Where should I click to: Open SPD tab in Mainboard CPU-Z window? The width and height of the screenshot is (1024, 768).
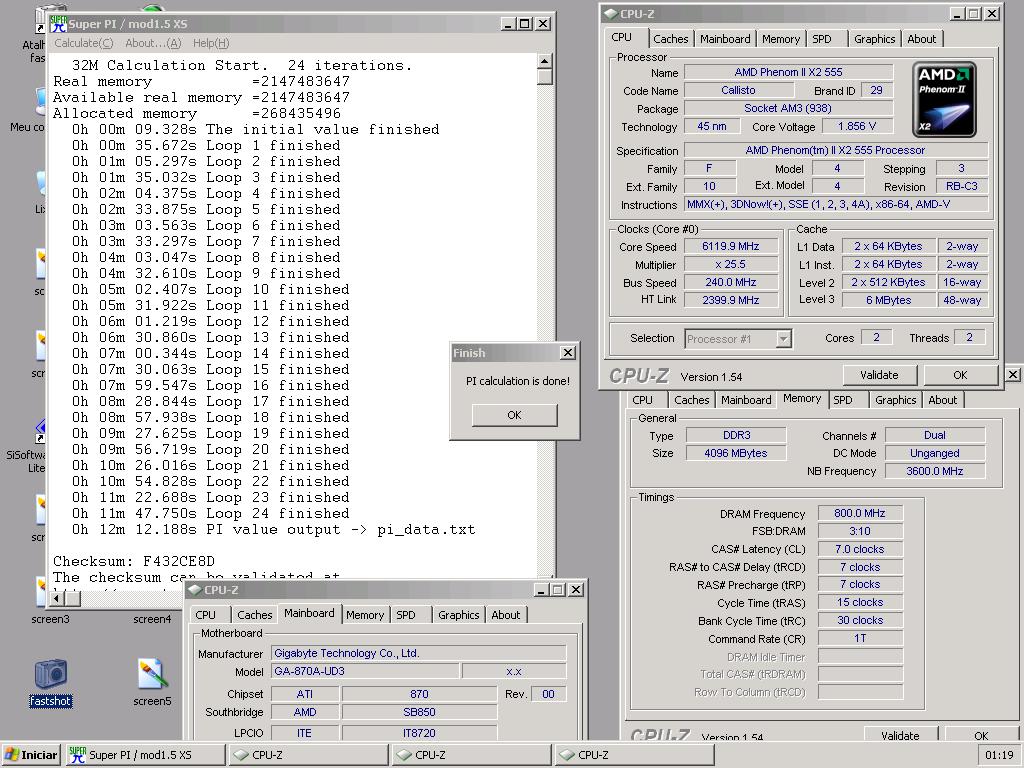click(406, 615)
